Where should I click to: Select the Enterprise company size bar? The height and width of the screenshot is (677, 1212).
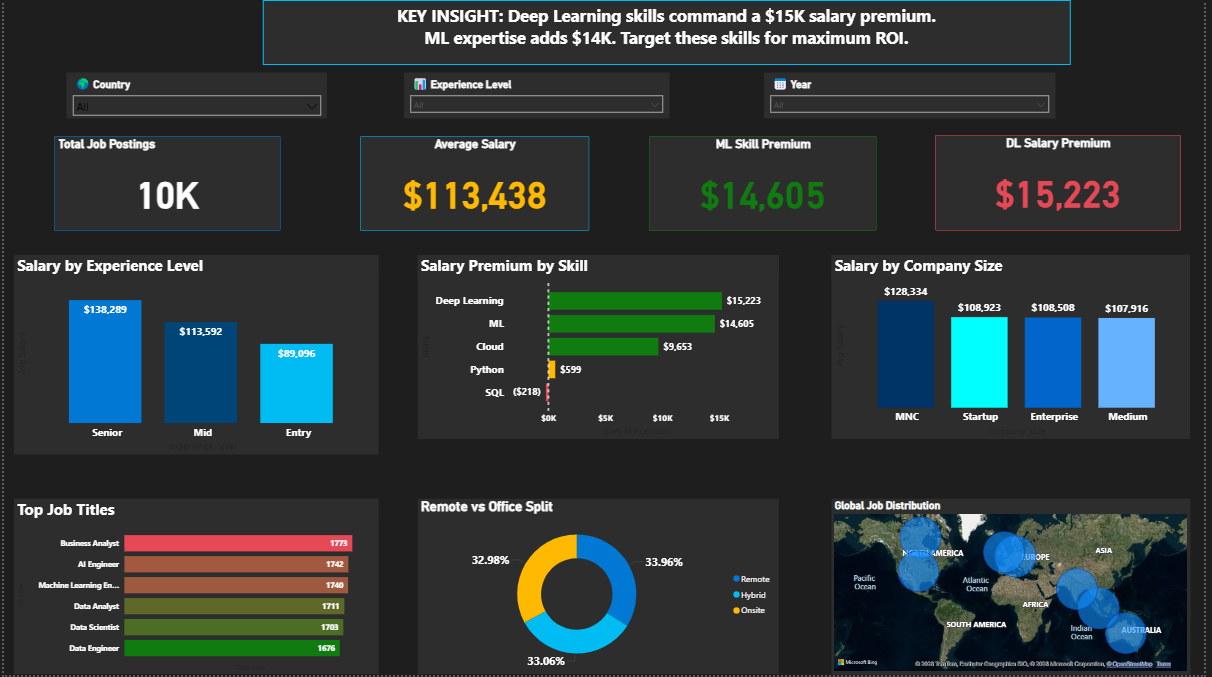[1053, 362]
